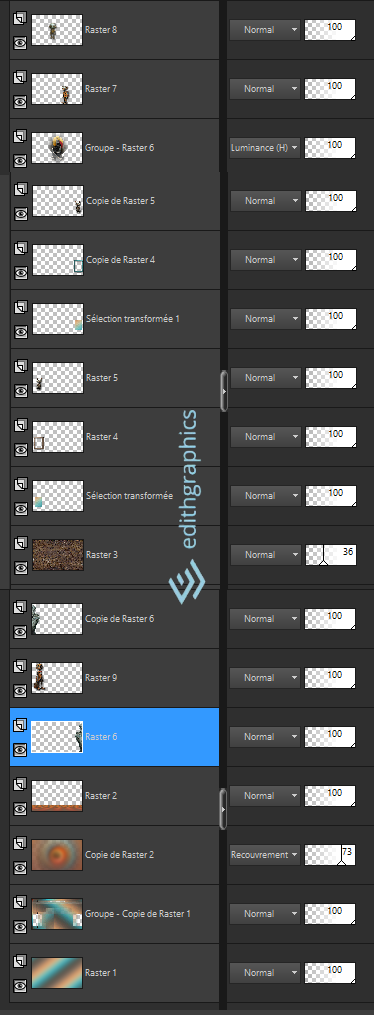The image size is (374, 1015).
Task: Click the layer type icon of Raster 1
Action: [x=19, y=962]
